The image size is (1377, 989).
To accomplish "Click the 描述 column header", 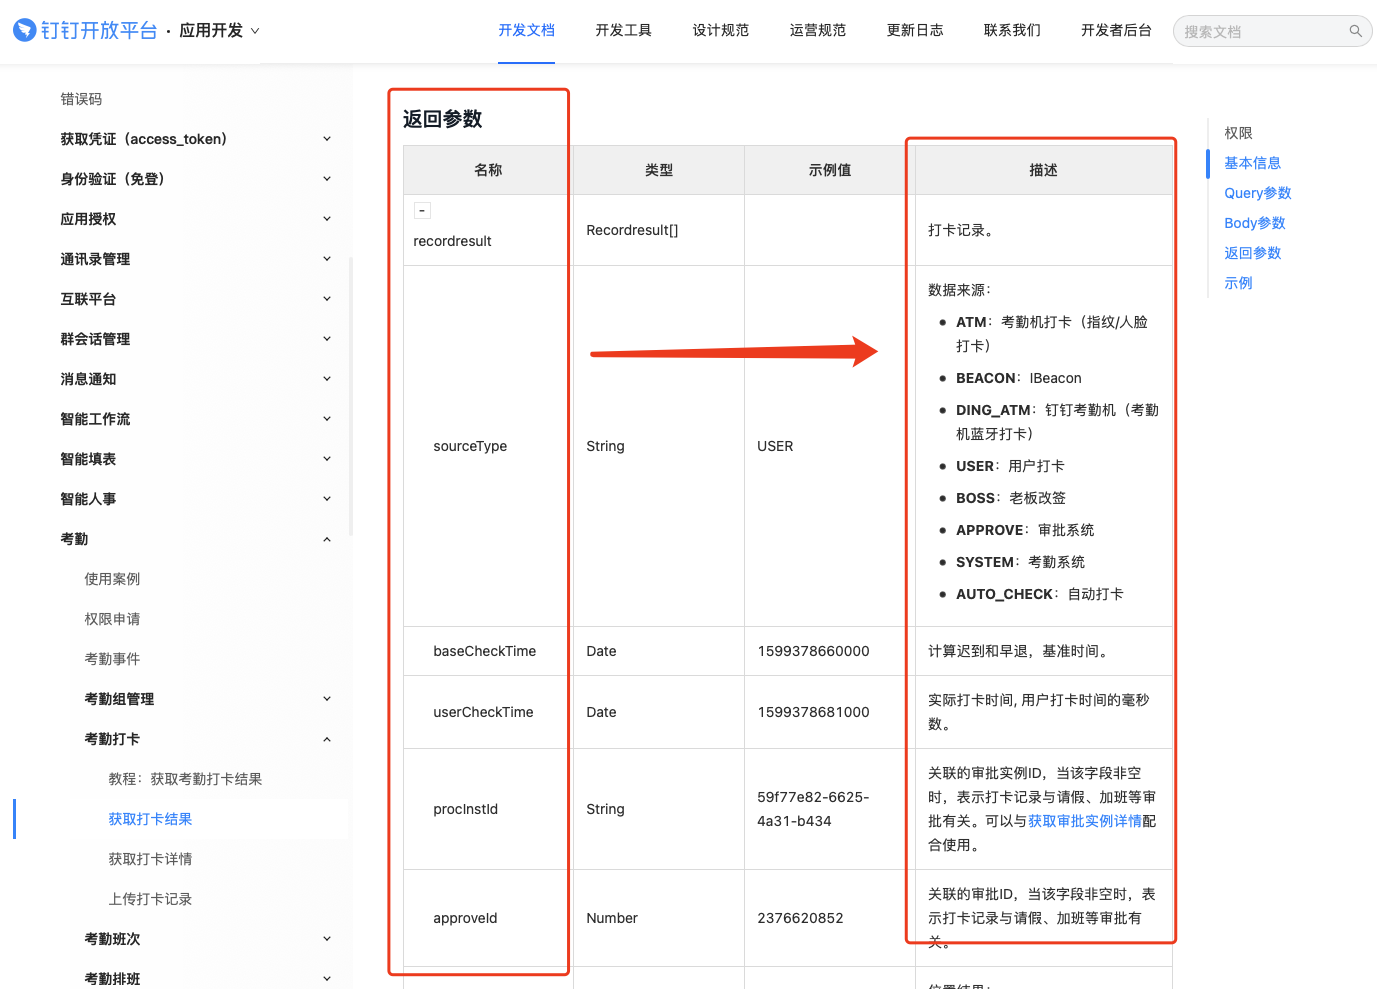I will (x=1043, y=170).
